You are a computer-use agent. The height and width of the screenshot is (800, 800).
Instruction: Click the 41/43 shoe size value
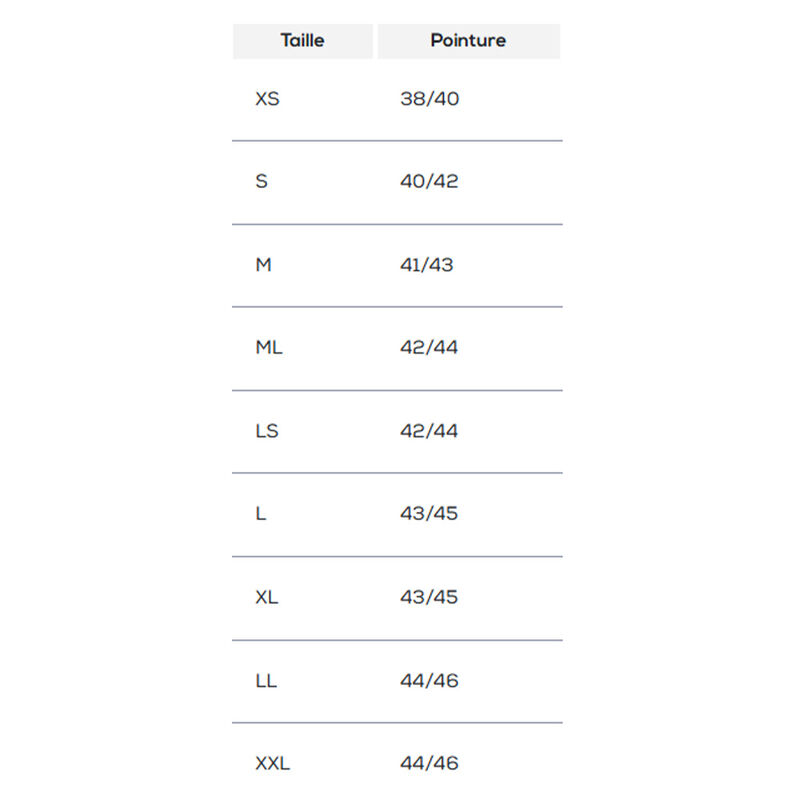426,265
